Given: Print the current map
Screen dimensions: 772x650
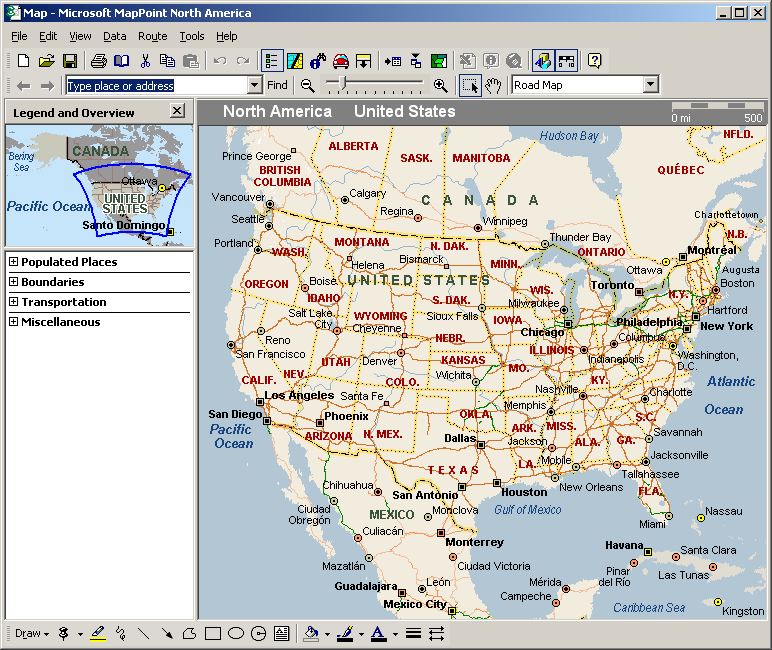Looking at the screenshot, I should pyautogui.click(x=98, y=61).
